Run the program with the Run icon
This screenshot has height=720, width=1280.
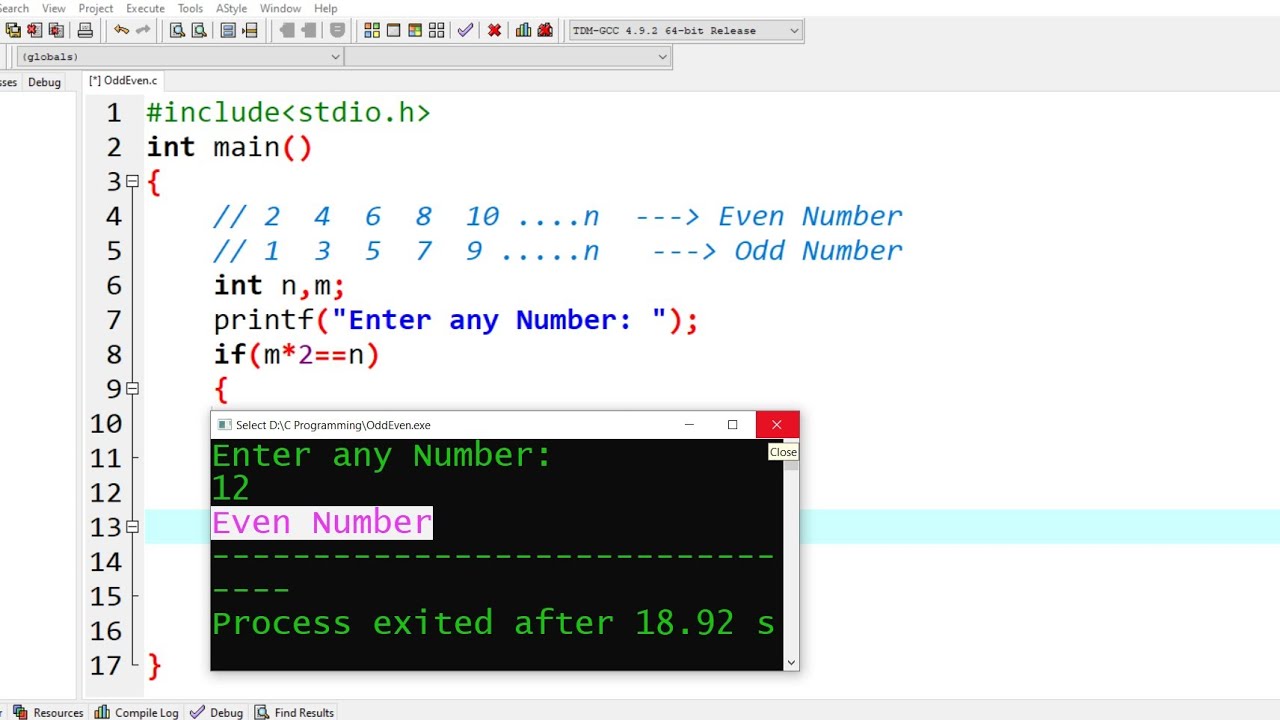point(393,30)
